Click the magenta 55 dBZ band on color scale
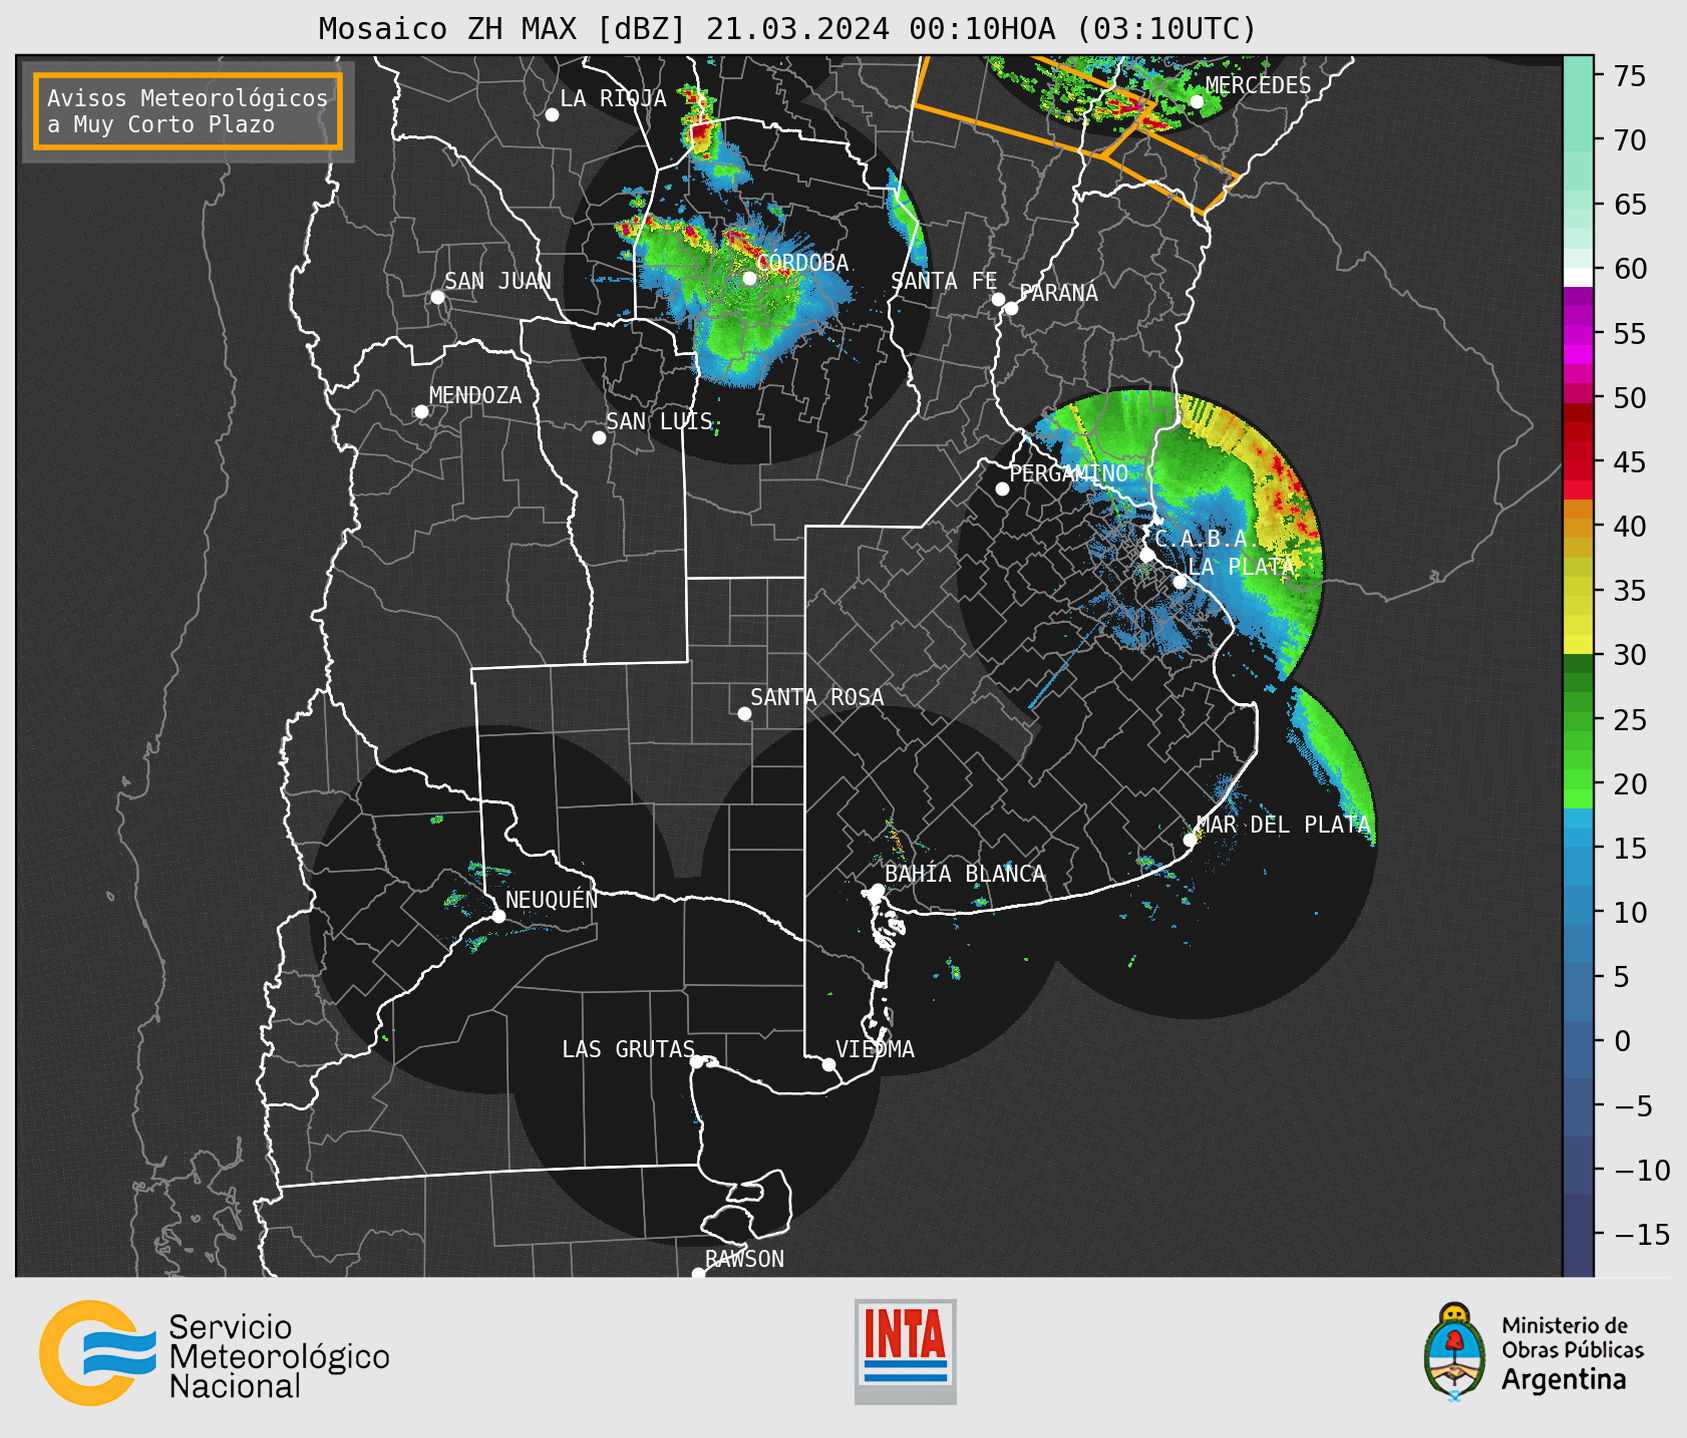Image resolution: width=1687 pixels, height=1438 pixels. tap(1578, 333)
